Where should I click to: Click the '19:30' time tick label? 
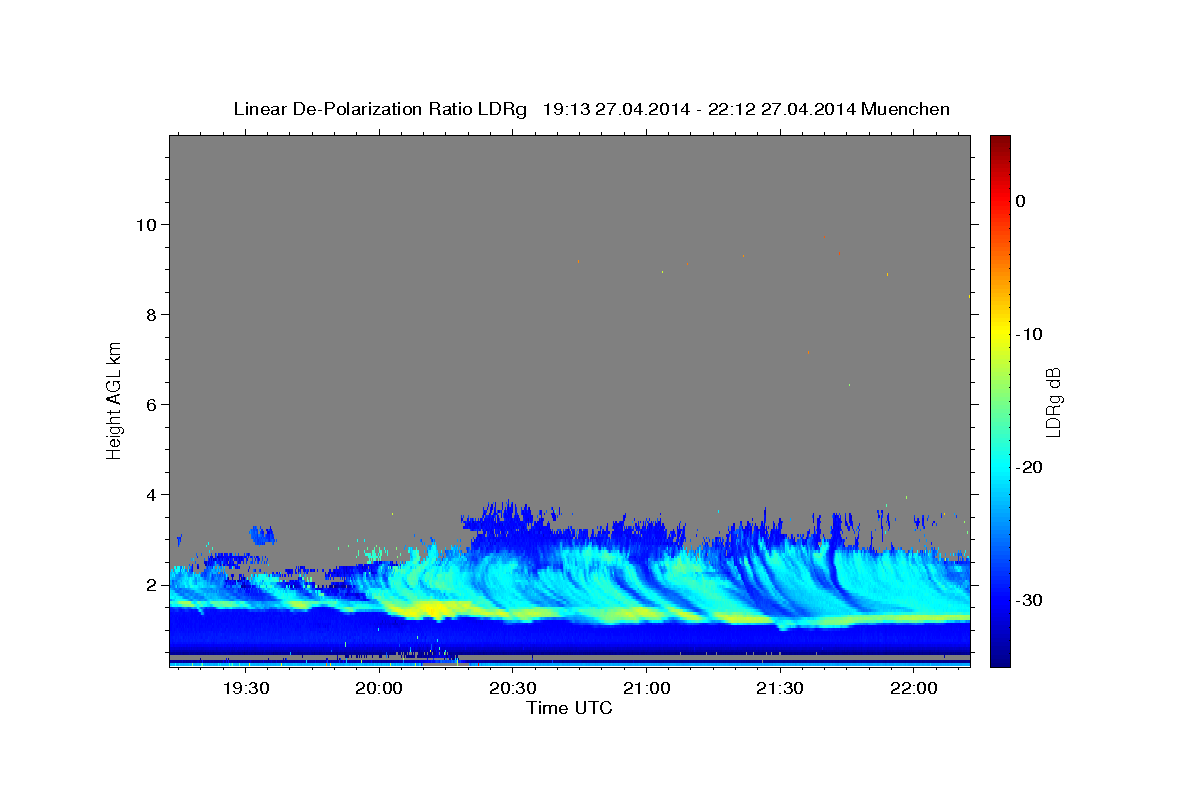click(x=245, y=688)
